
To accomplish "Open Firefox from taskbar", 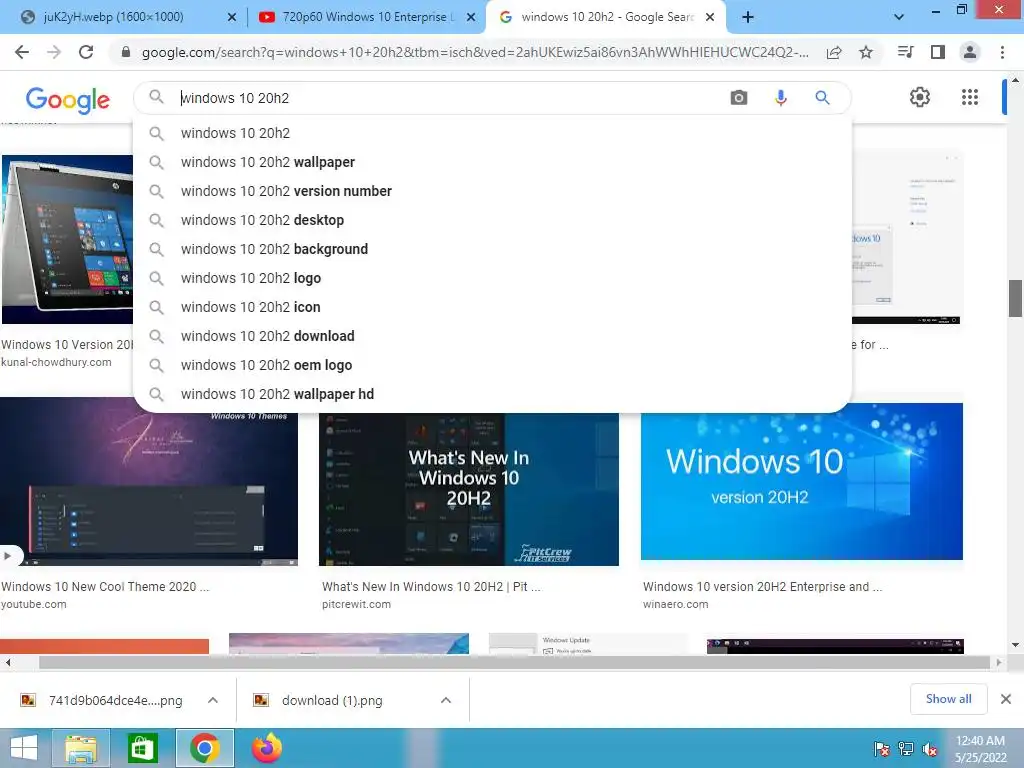I will (x=267, y=748).
